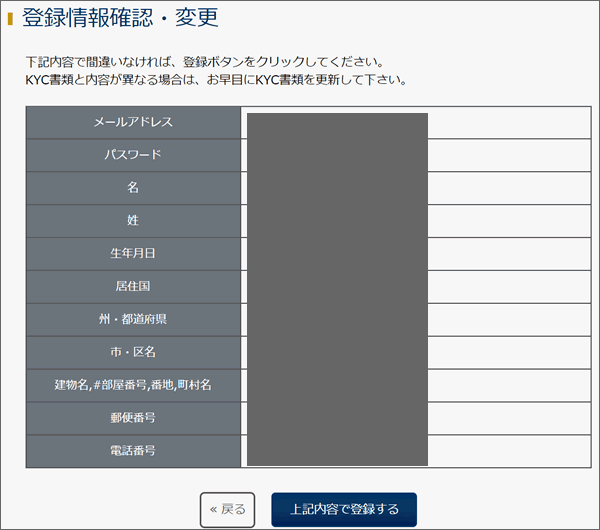
Task: Click the value cell in the 電話番号 row
Action: [416, 451]
